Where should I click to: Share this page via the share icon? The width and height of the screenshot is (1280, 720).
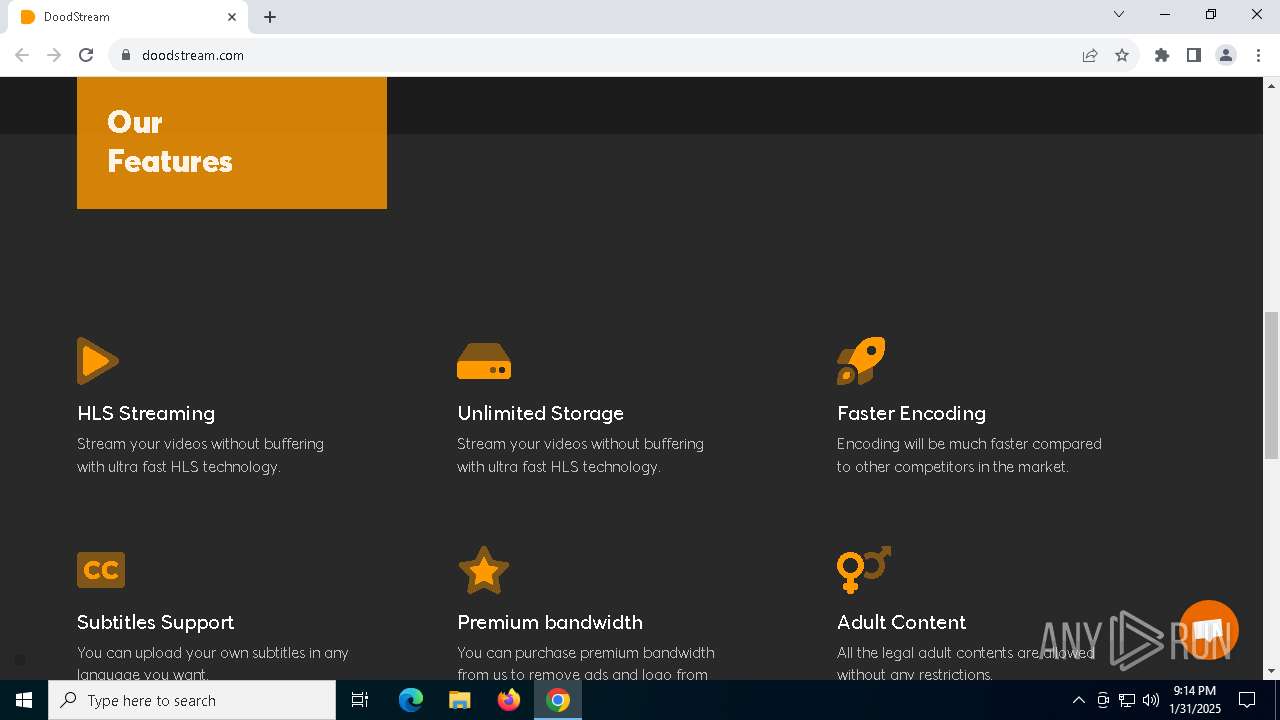pyautogui.click(x=1090, y=55)
